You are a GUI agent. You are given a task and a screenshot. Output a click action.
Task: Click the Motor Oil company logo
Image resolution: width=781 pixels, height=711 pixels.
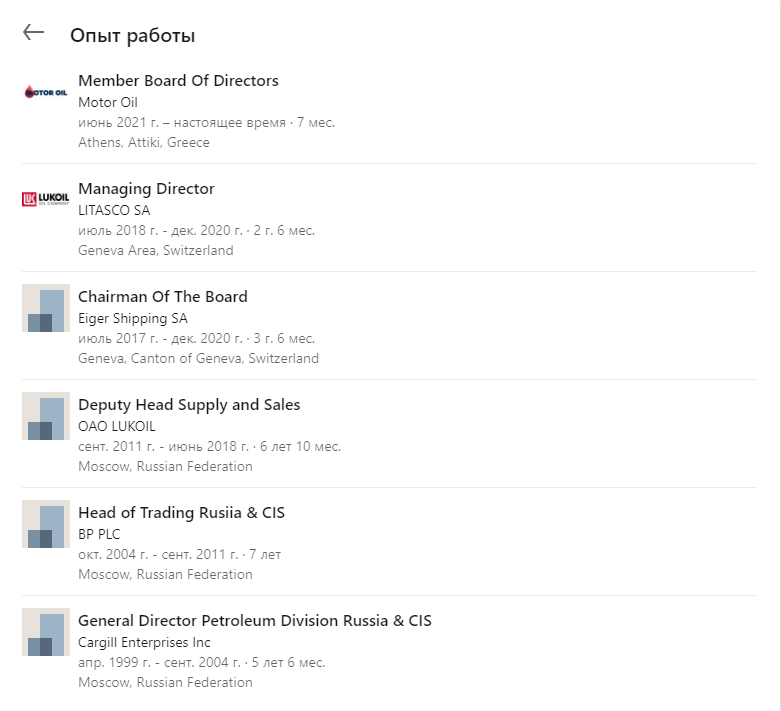tap(45, 92)
